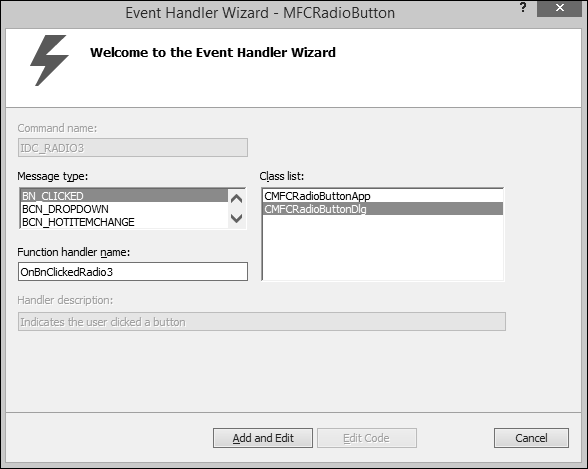The height and width of the screenshot is (469, 588).
Task: Close the Event Handler Wizard window
Action: (x=559, y=8)
